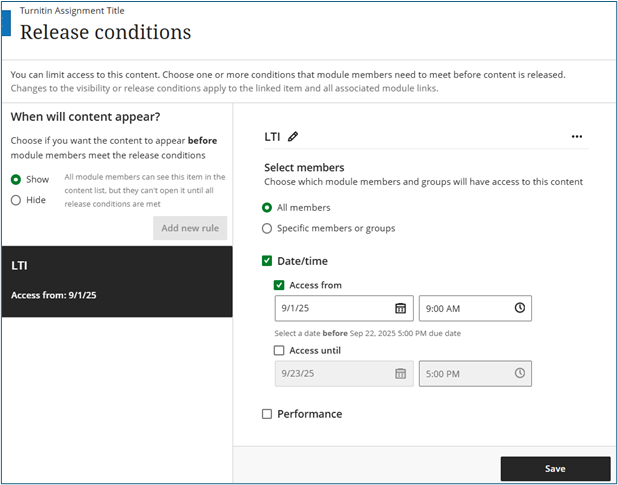
Task: Click clock icon in 5:00 PM field
Action: pos(519,373)
